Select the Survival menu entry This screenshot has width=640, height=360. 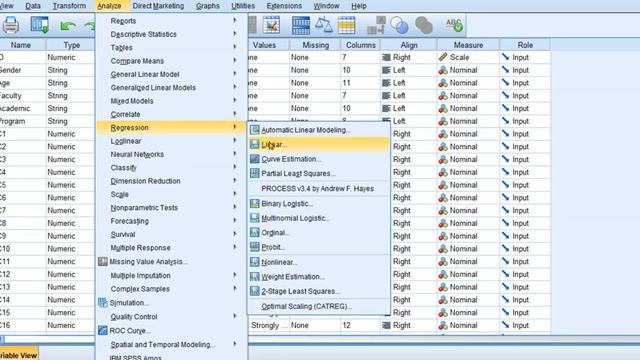coord(123,234)
